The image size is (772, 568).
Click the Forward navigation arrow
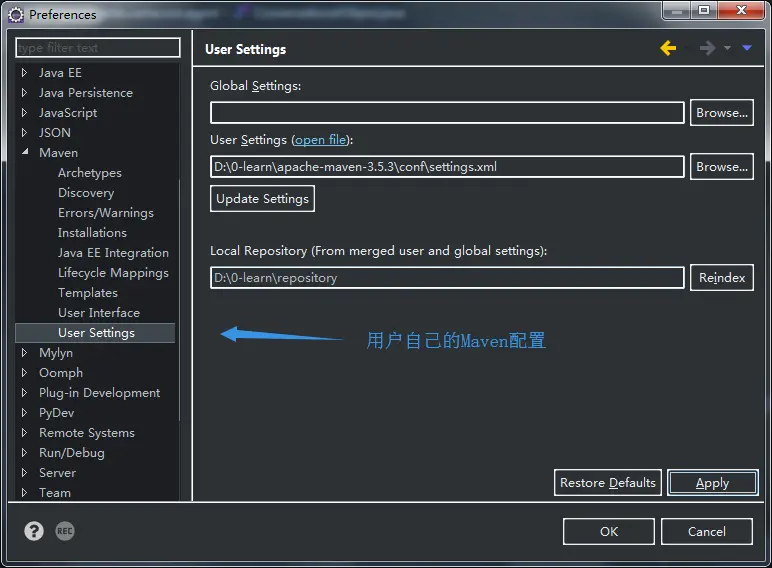pos(708,48)
